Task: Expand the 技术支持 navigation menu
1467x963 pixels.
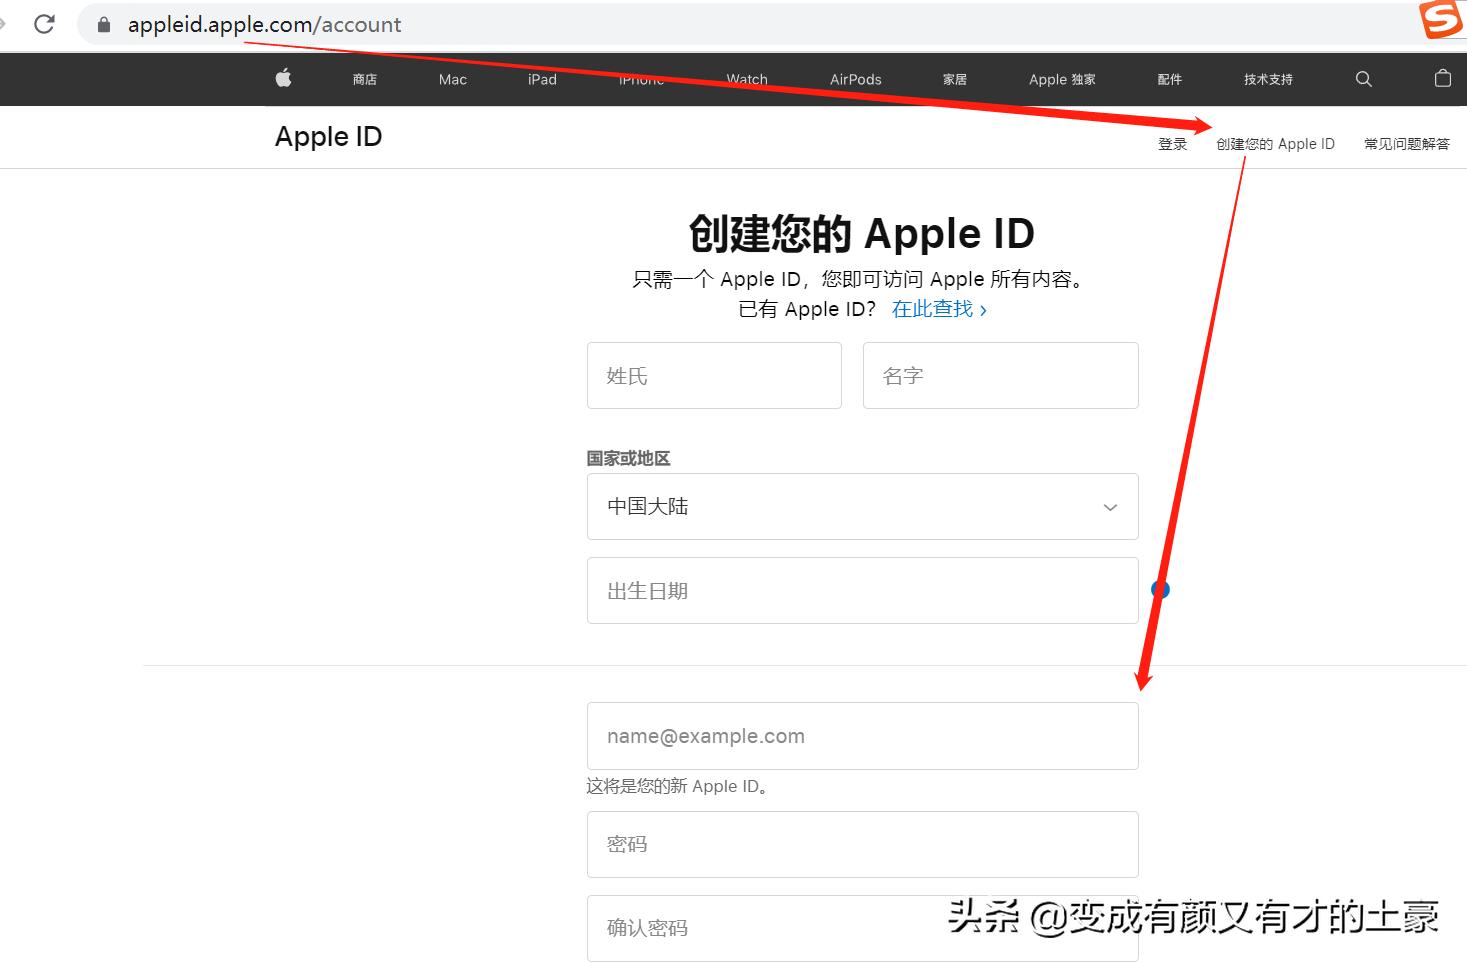Action: 1266,79
